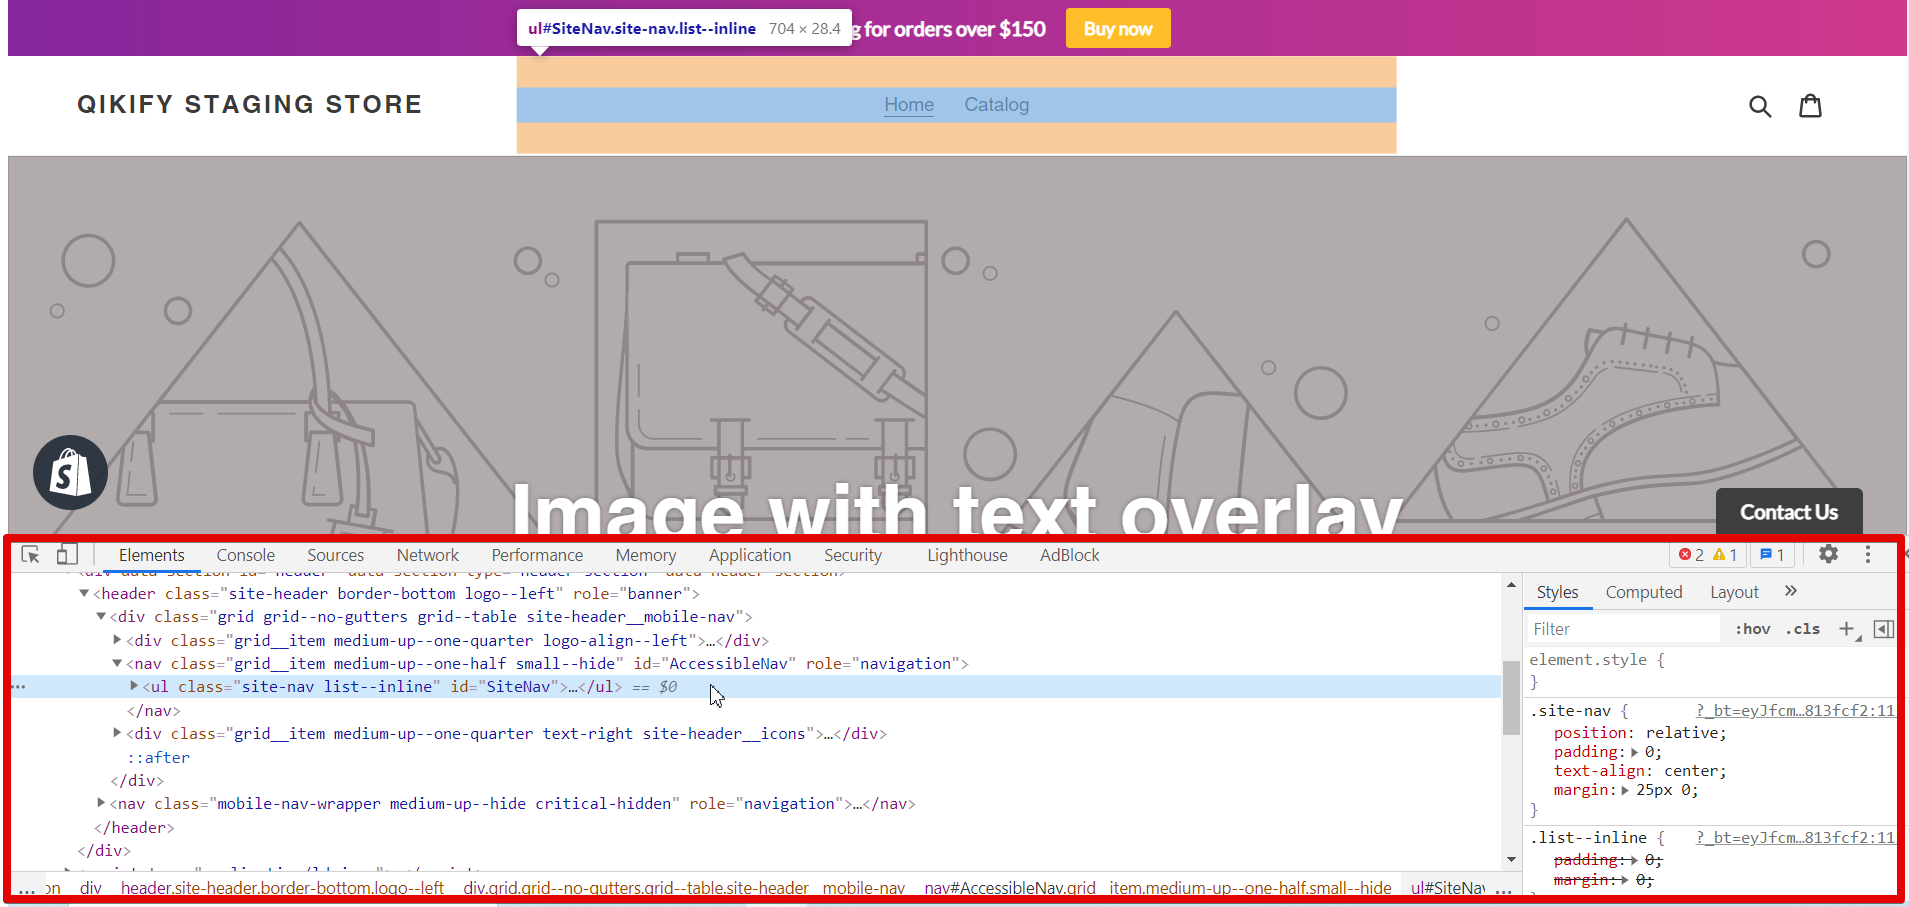Screen dimensions: 1909x907
Task: Switch to the Network tab
Action: point(428,555)
